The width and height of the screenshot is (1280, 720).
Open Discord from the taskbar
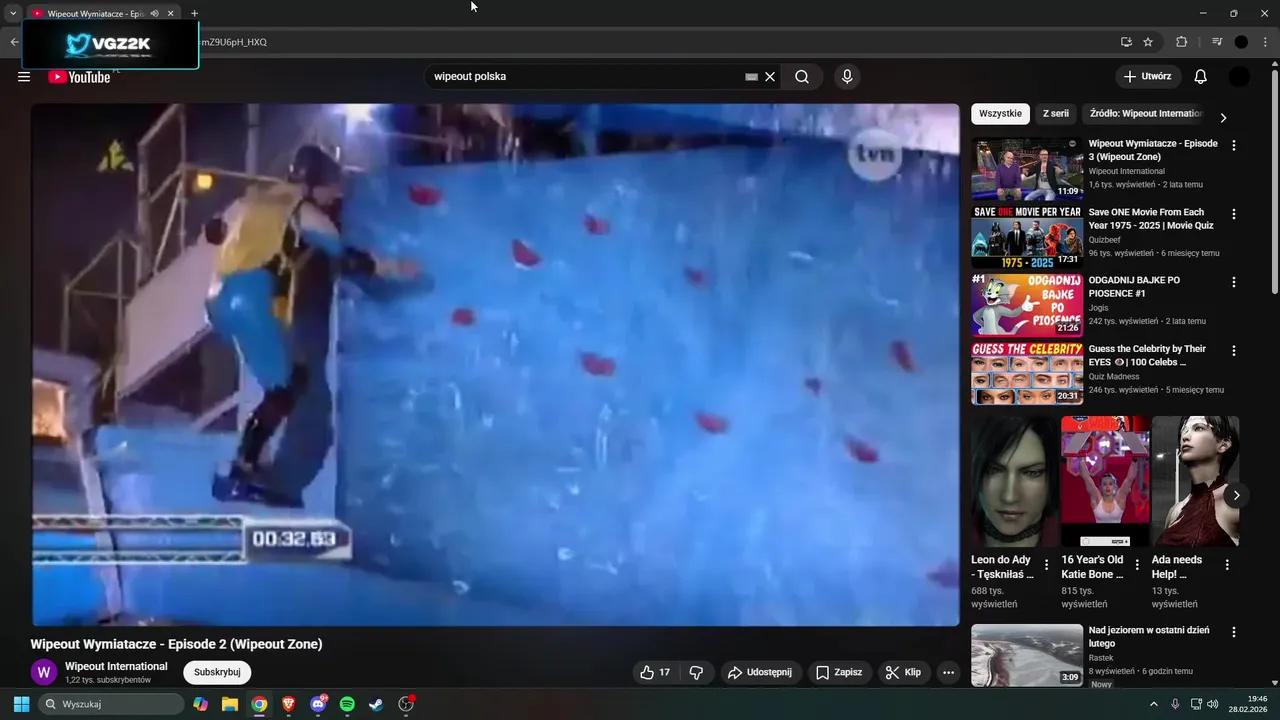tap(318, 704)
